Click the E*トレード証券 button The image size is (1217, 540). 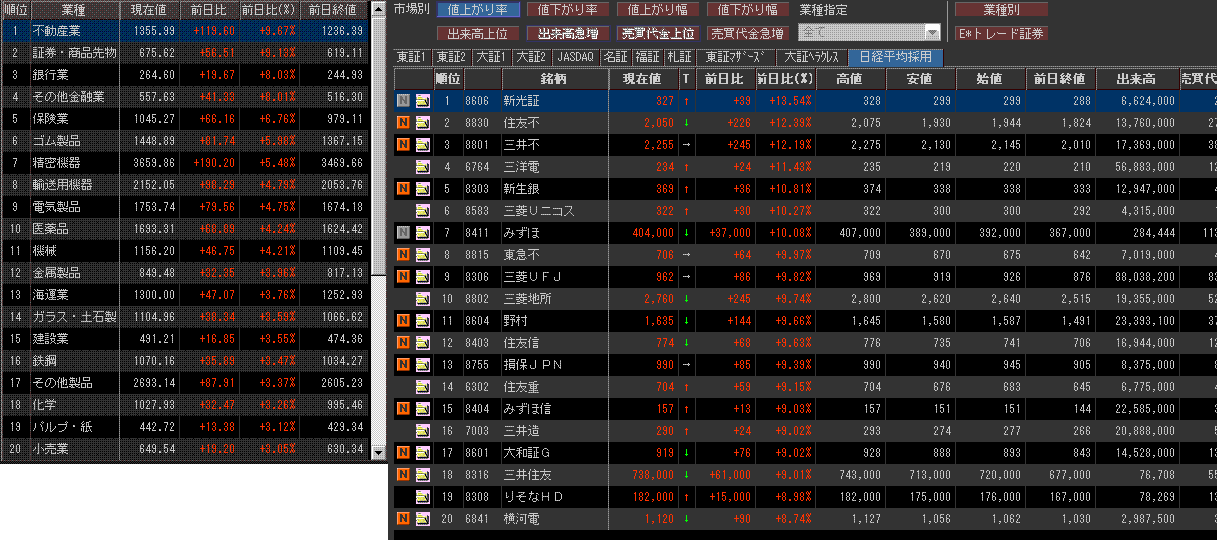coord(1001,33)
